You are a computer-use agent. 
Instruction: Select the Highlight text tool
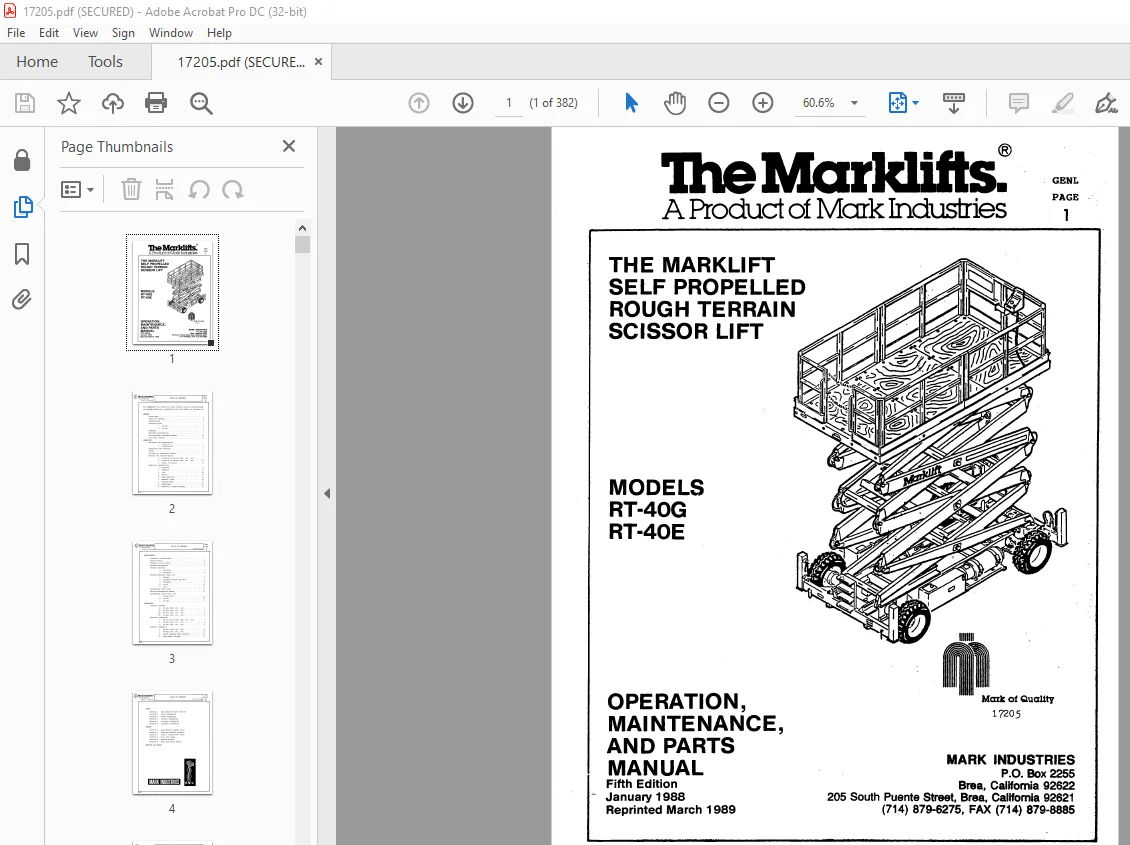coord(1062,103)
